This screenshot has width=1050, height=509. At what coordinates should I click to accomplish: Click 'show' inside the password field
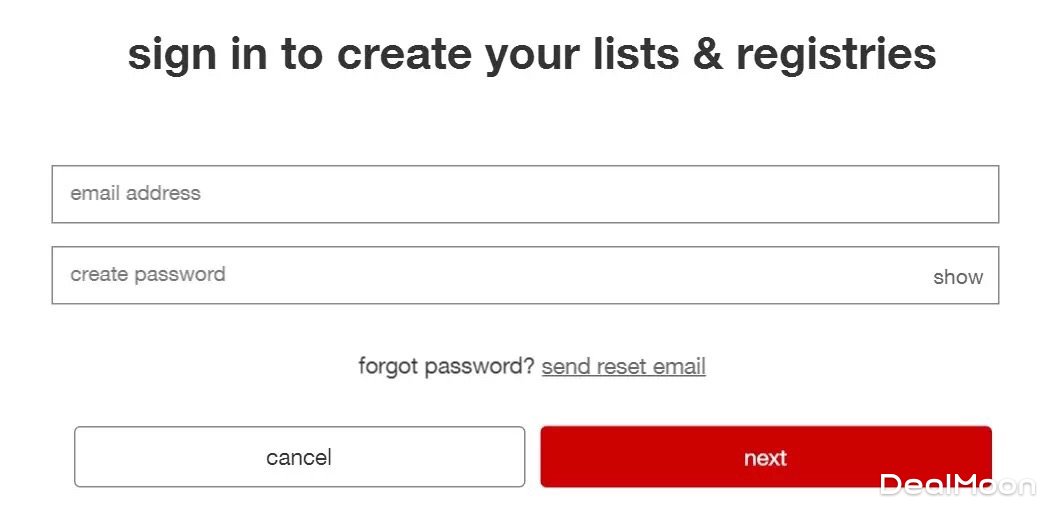coord(957,277)
